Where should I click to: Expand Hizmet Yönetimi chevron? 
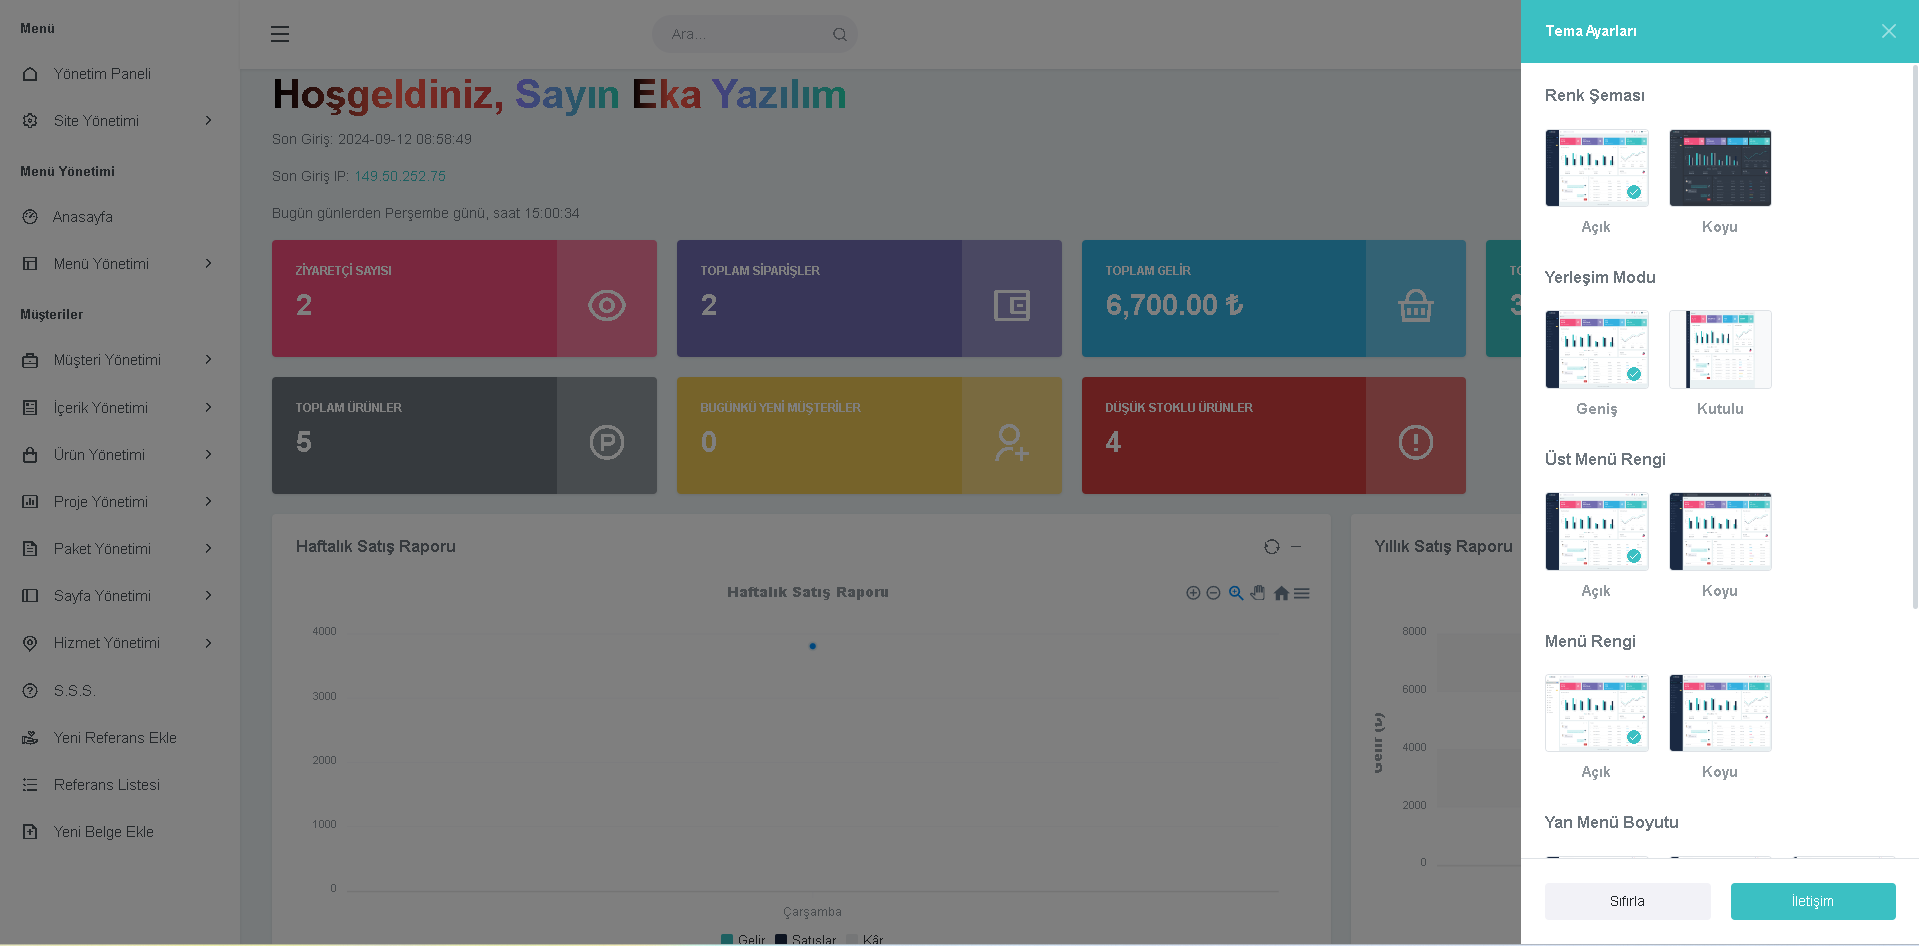coord(208,643)
